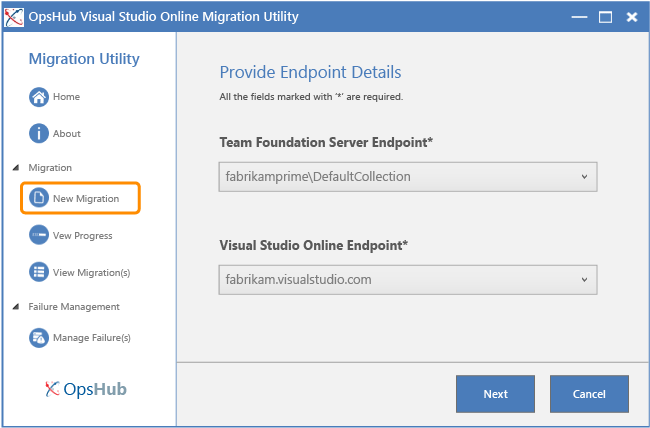Image resolution: width=650 pixels, height=428 pixels.
Task: Close the Migration Utility window
Action: coord(632,17)
